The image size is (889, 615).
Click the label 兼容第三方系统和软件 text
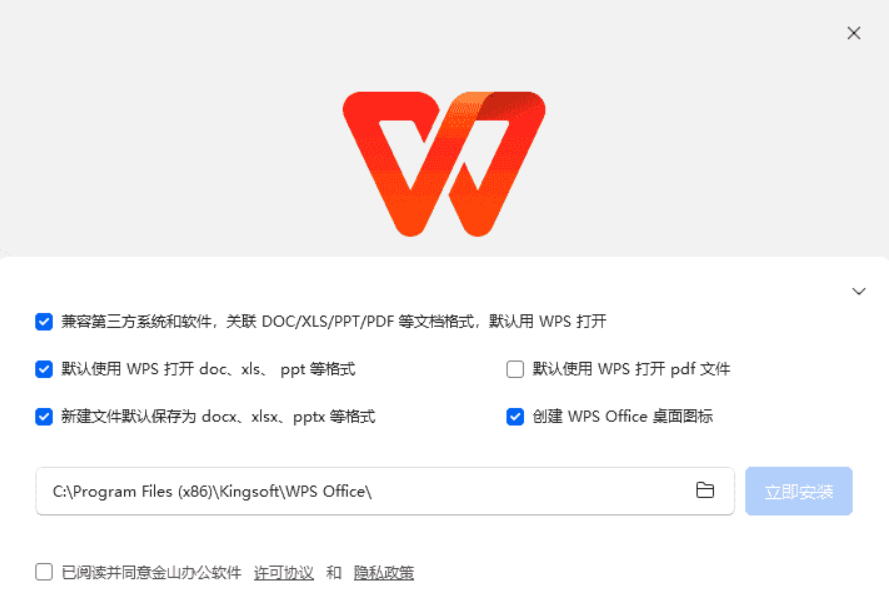coord(137,321)
